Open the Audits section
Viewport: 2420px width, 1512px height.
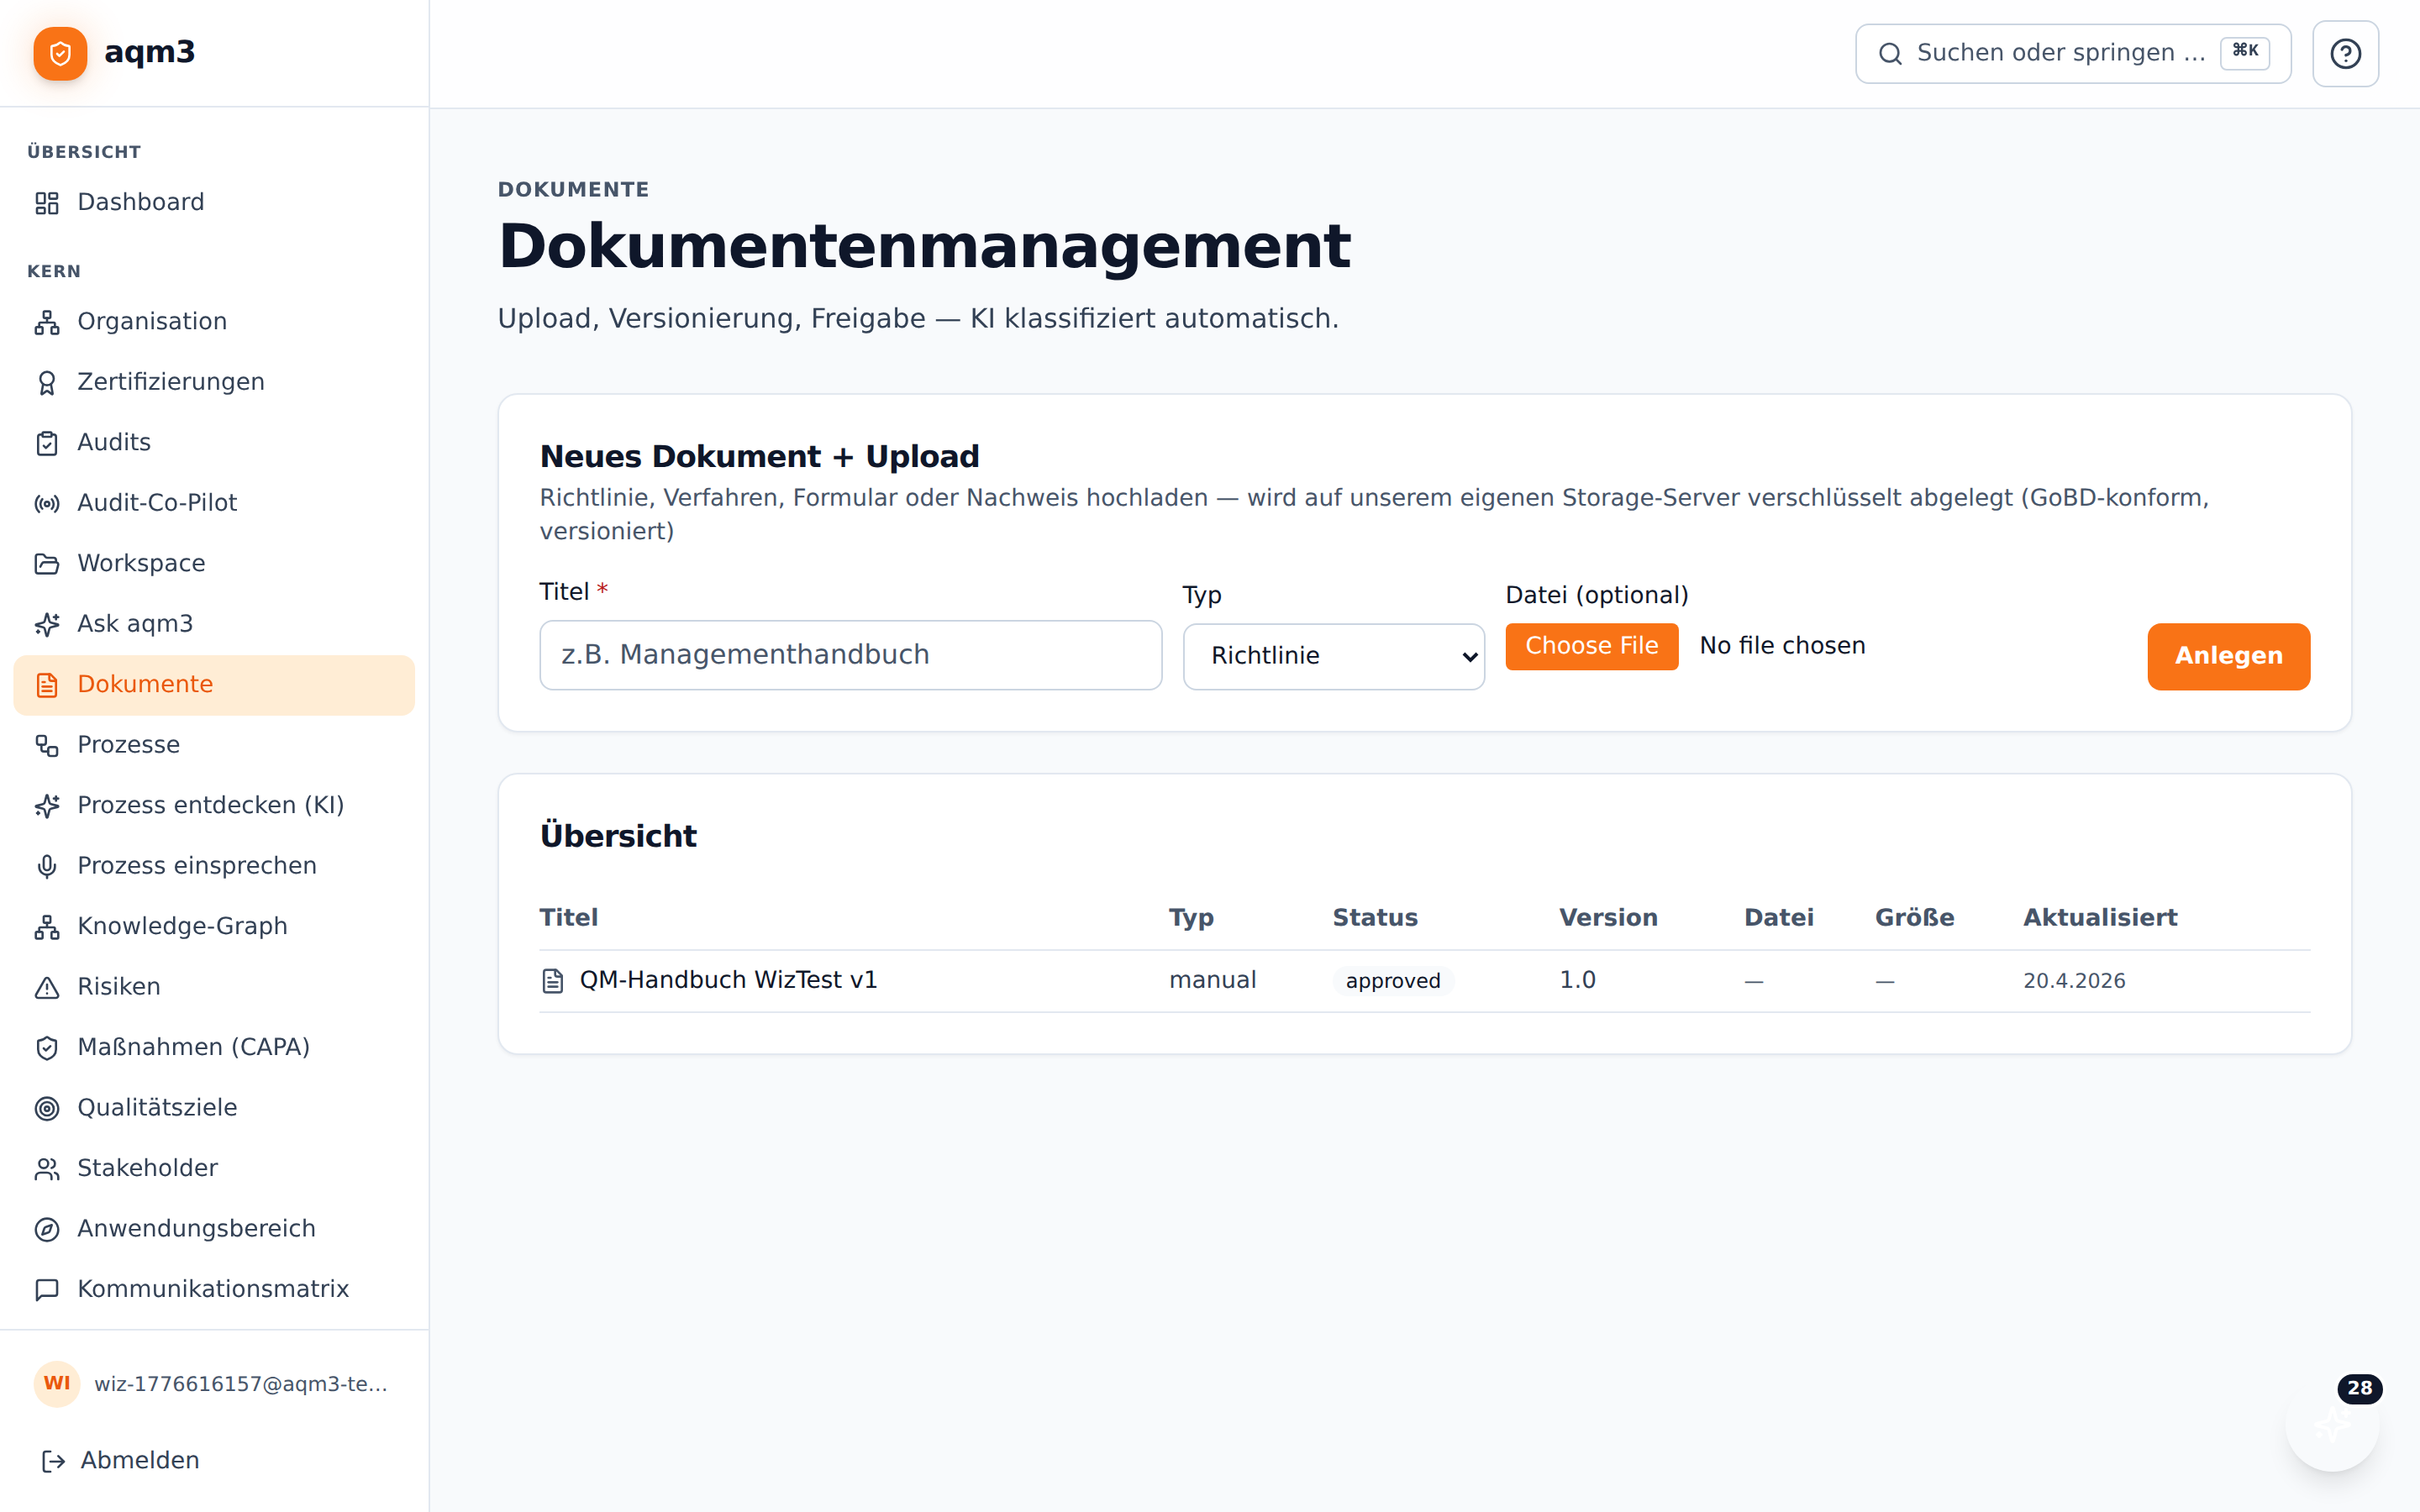pos(214,443)
